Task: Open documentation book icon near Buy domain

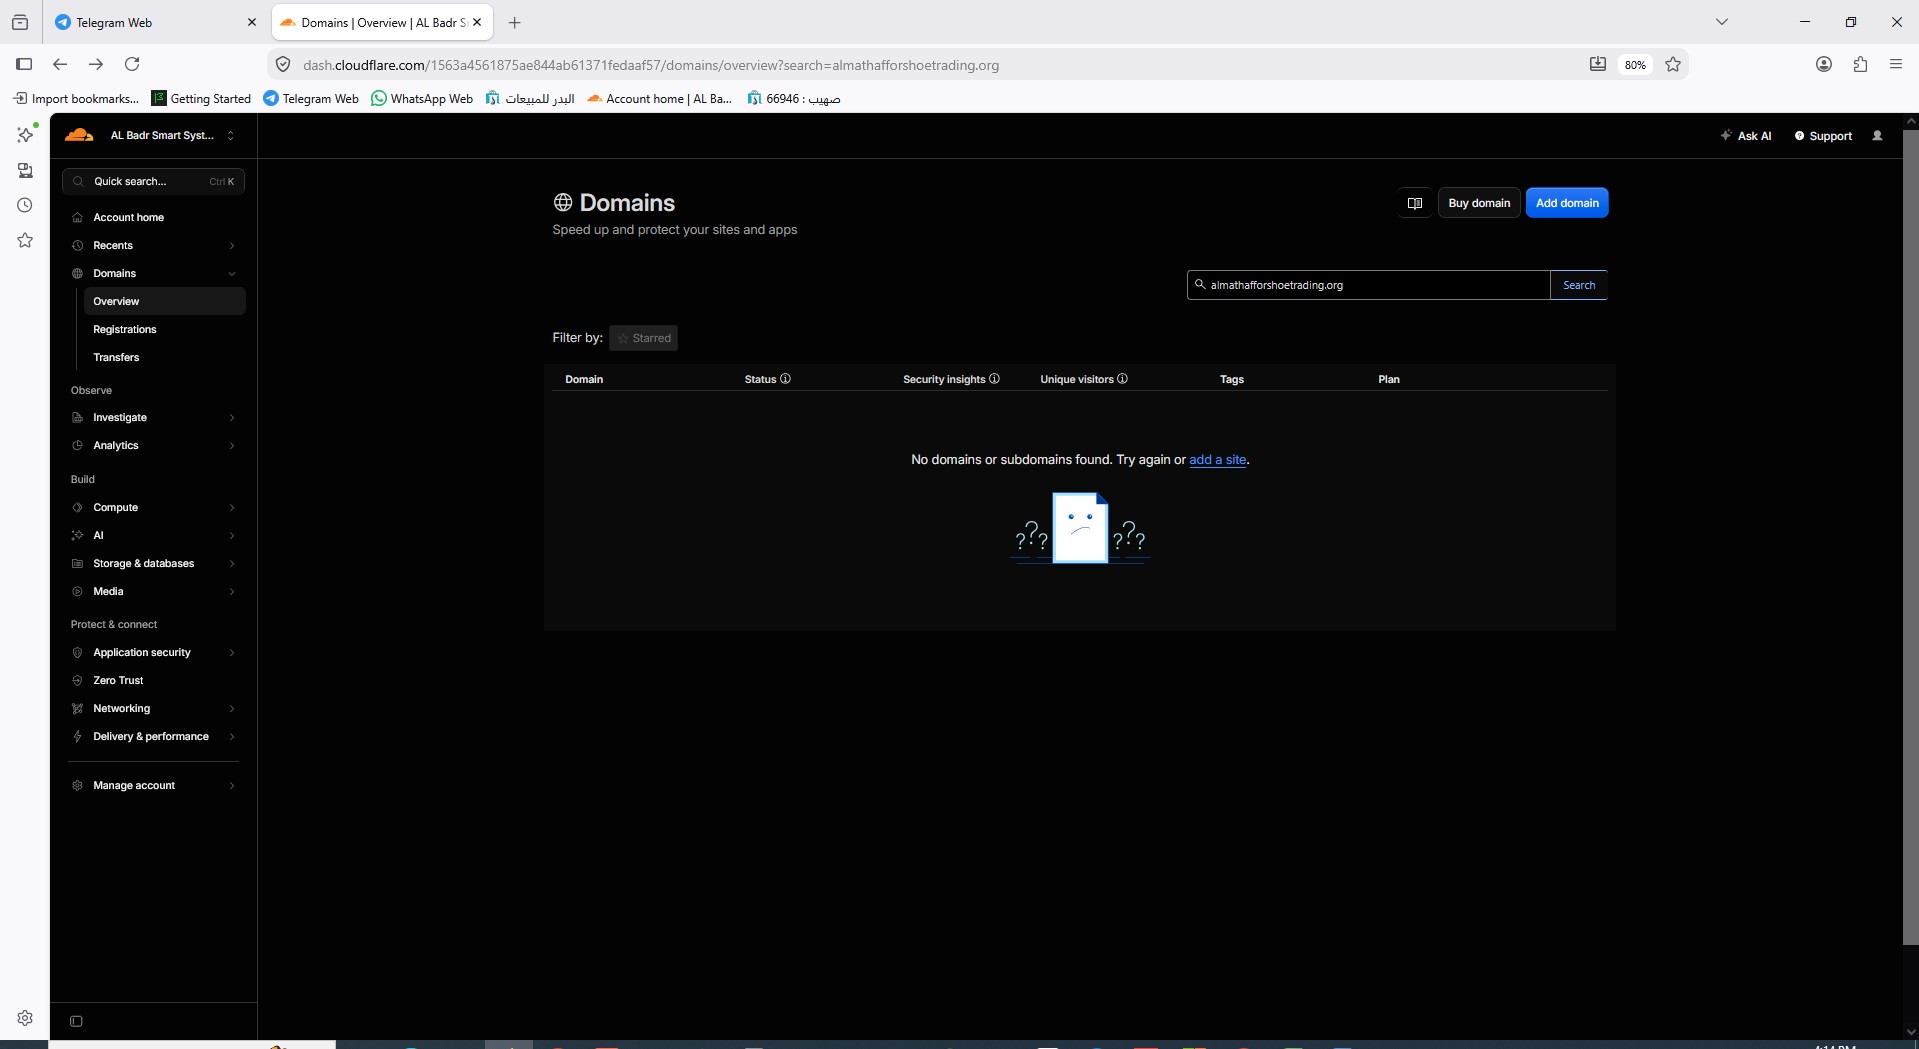Action: [x=1414, y=203]
